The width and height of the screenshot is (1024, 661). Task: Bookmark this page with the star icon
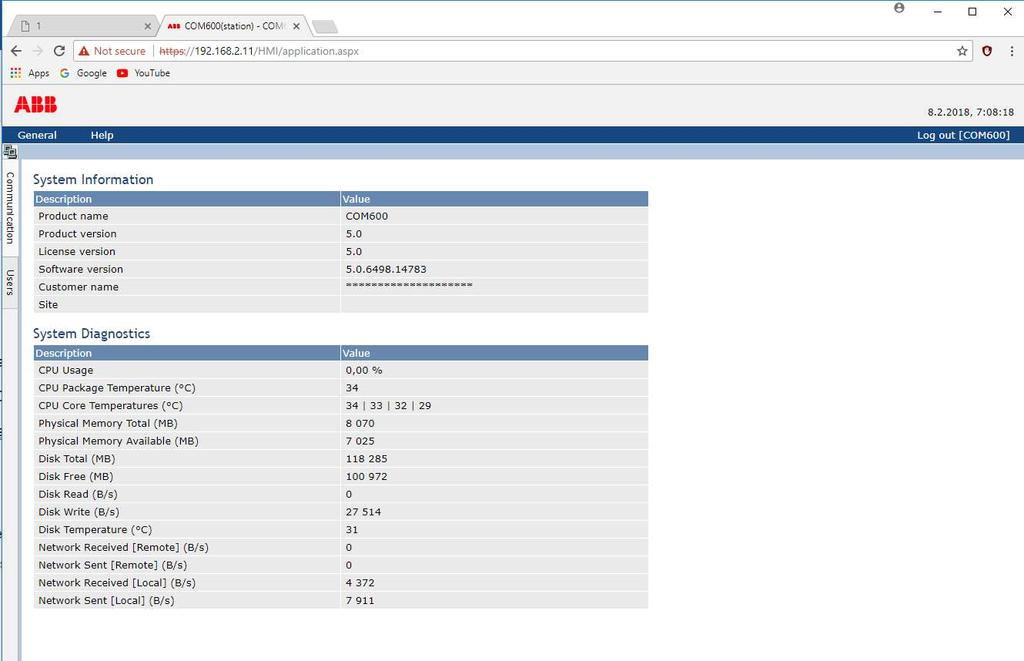(962, 51)
